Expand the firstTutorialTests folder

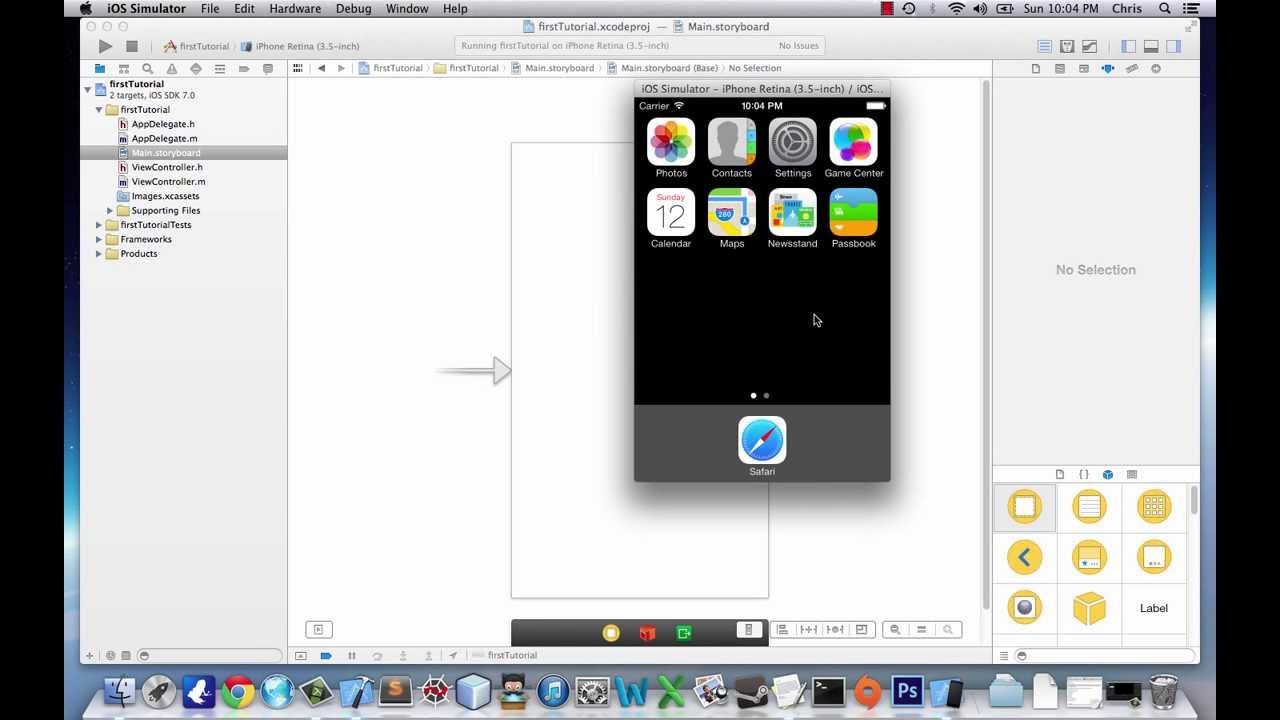99,225
